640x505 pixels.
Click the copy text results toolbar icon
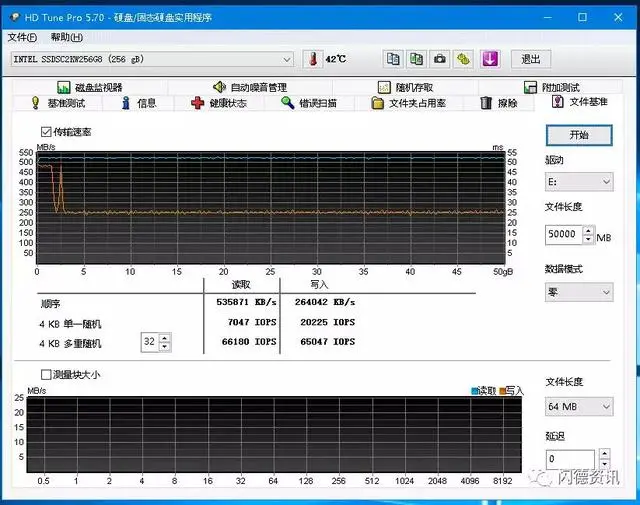point(393,59)
